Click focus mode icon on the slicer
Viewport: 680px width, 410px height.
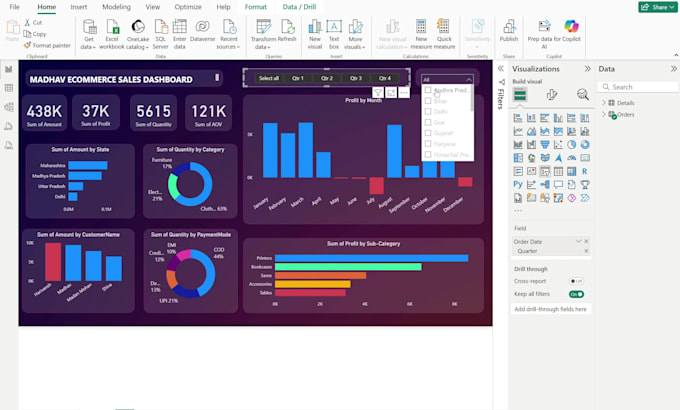(x=391, y=92)
